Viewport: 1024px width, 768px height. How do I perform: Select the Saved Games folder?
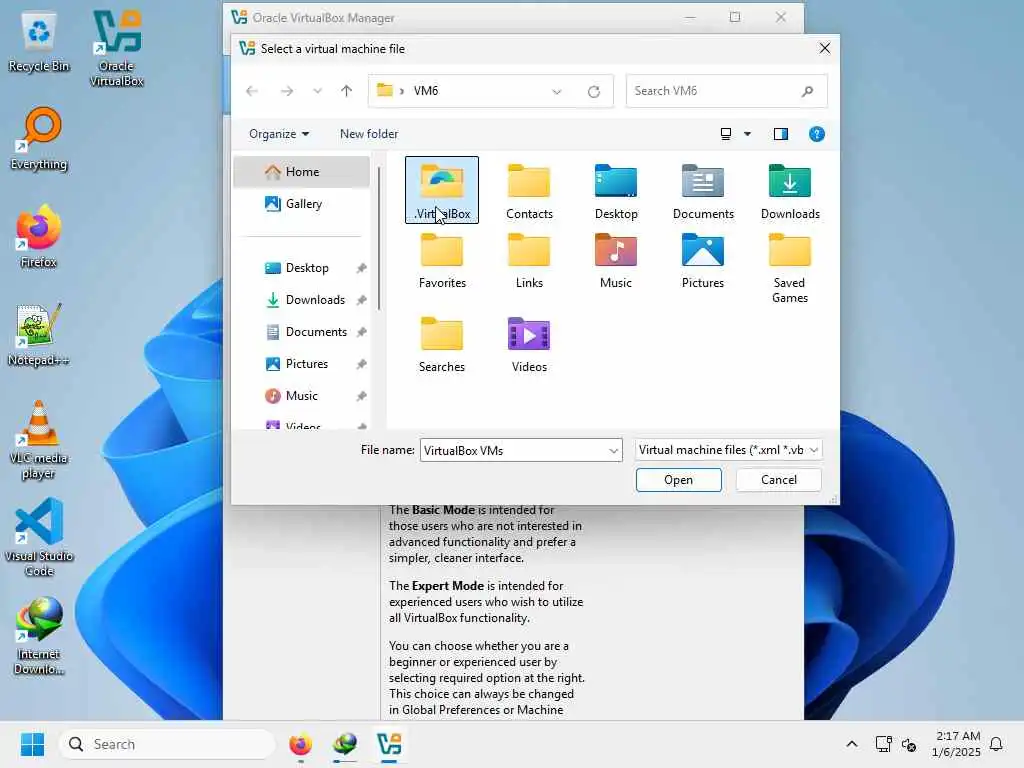(x=790, y=268)
